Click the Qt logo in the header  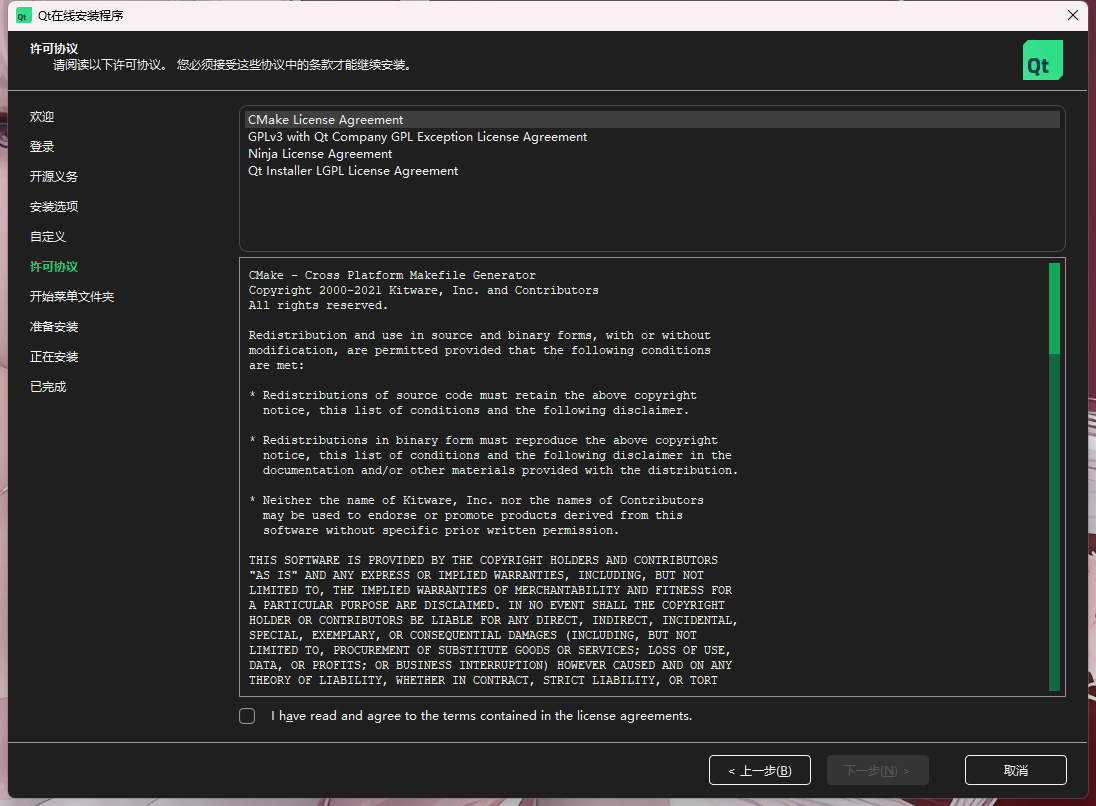click(1042, 60)
